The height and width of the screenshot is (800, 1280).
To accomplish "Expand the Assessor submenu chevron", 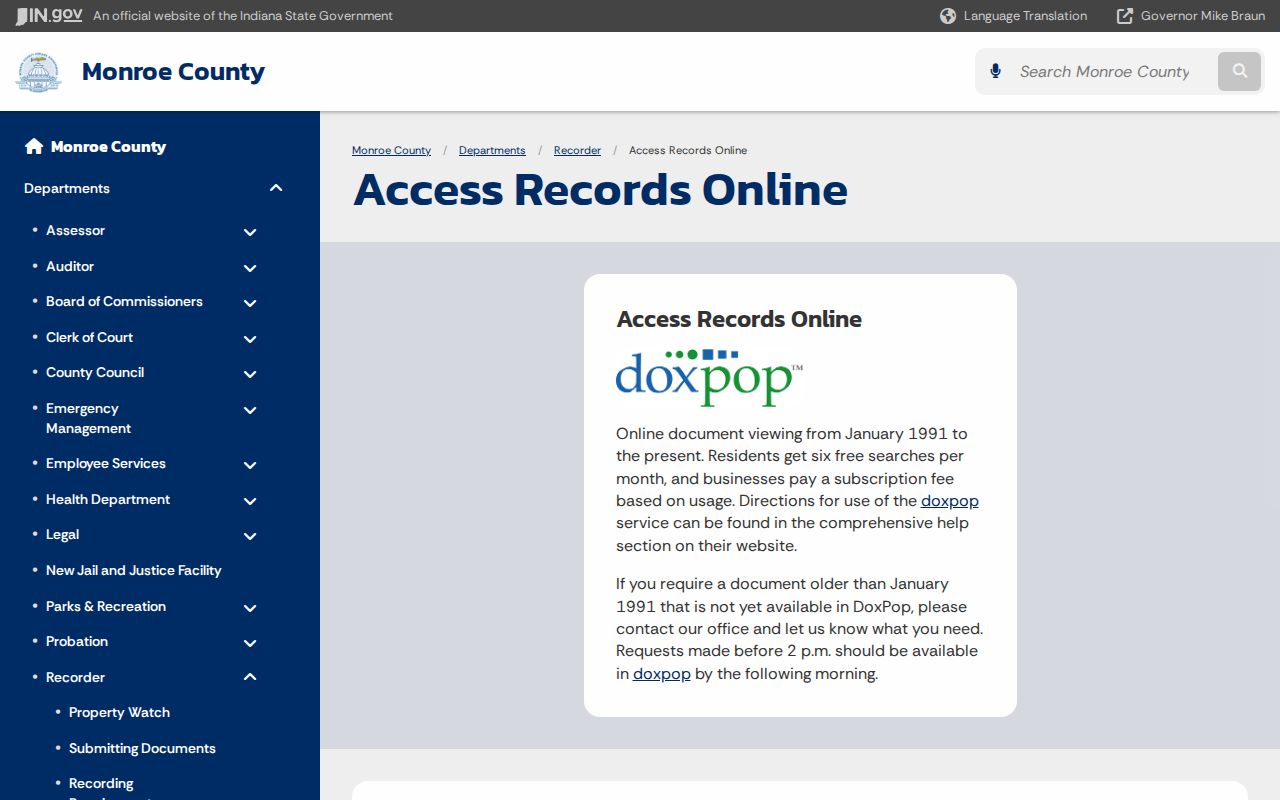I will pyautogui.click(x=250, y=232).
